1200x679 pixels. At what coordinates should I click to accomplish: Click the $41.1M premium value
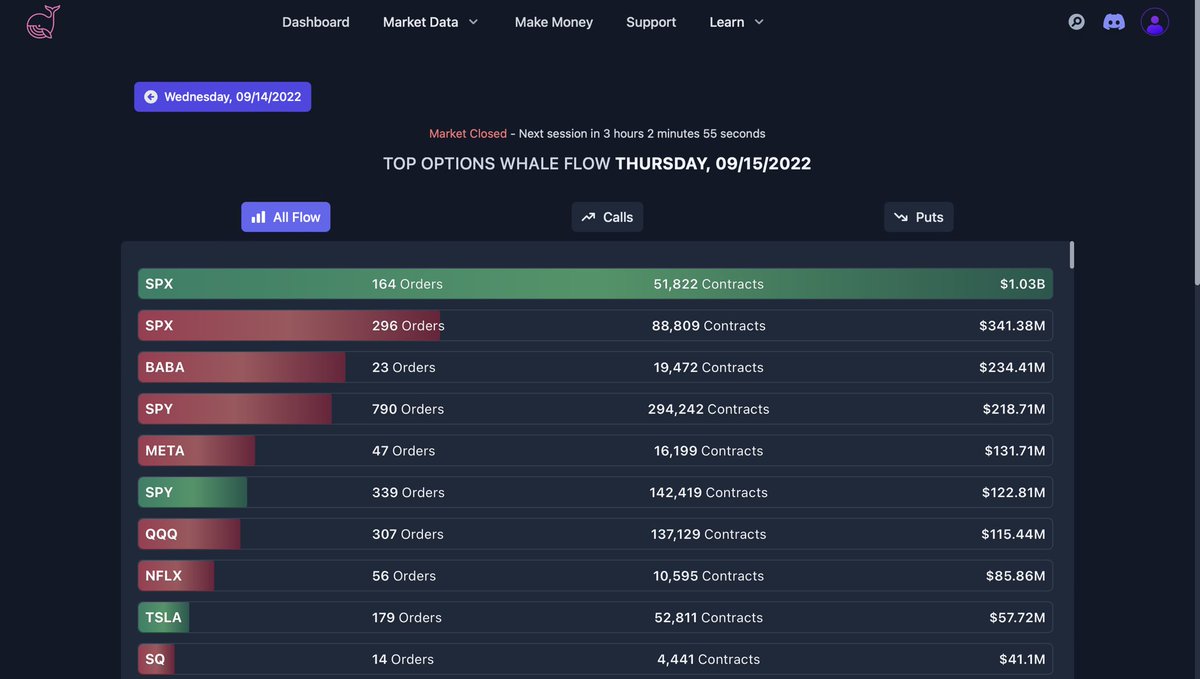point(1022,659)
